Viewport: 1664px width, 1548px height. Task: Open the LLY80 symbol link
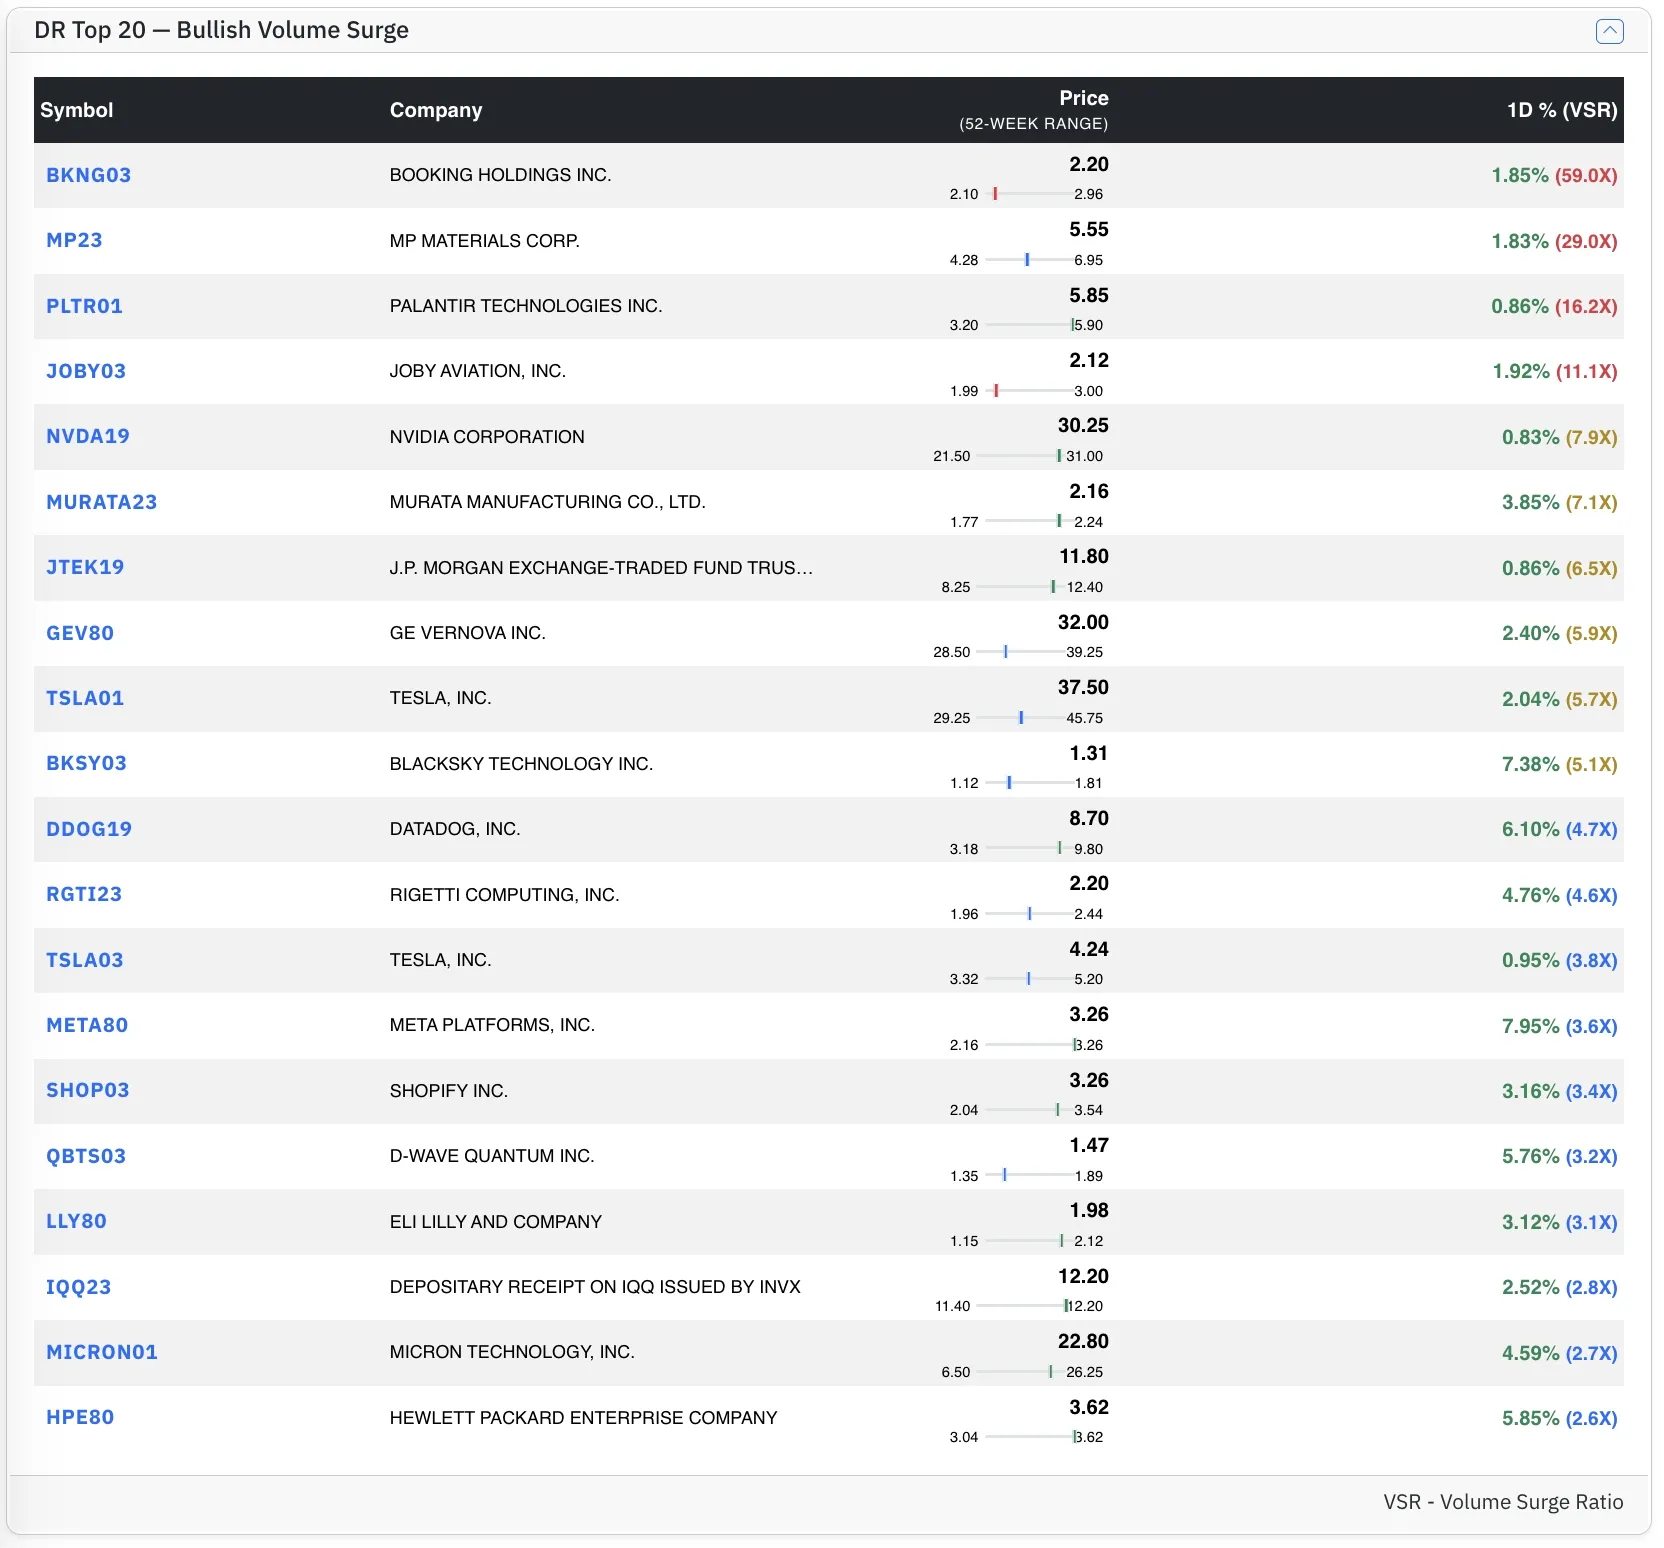76,1221
